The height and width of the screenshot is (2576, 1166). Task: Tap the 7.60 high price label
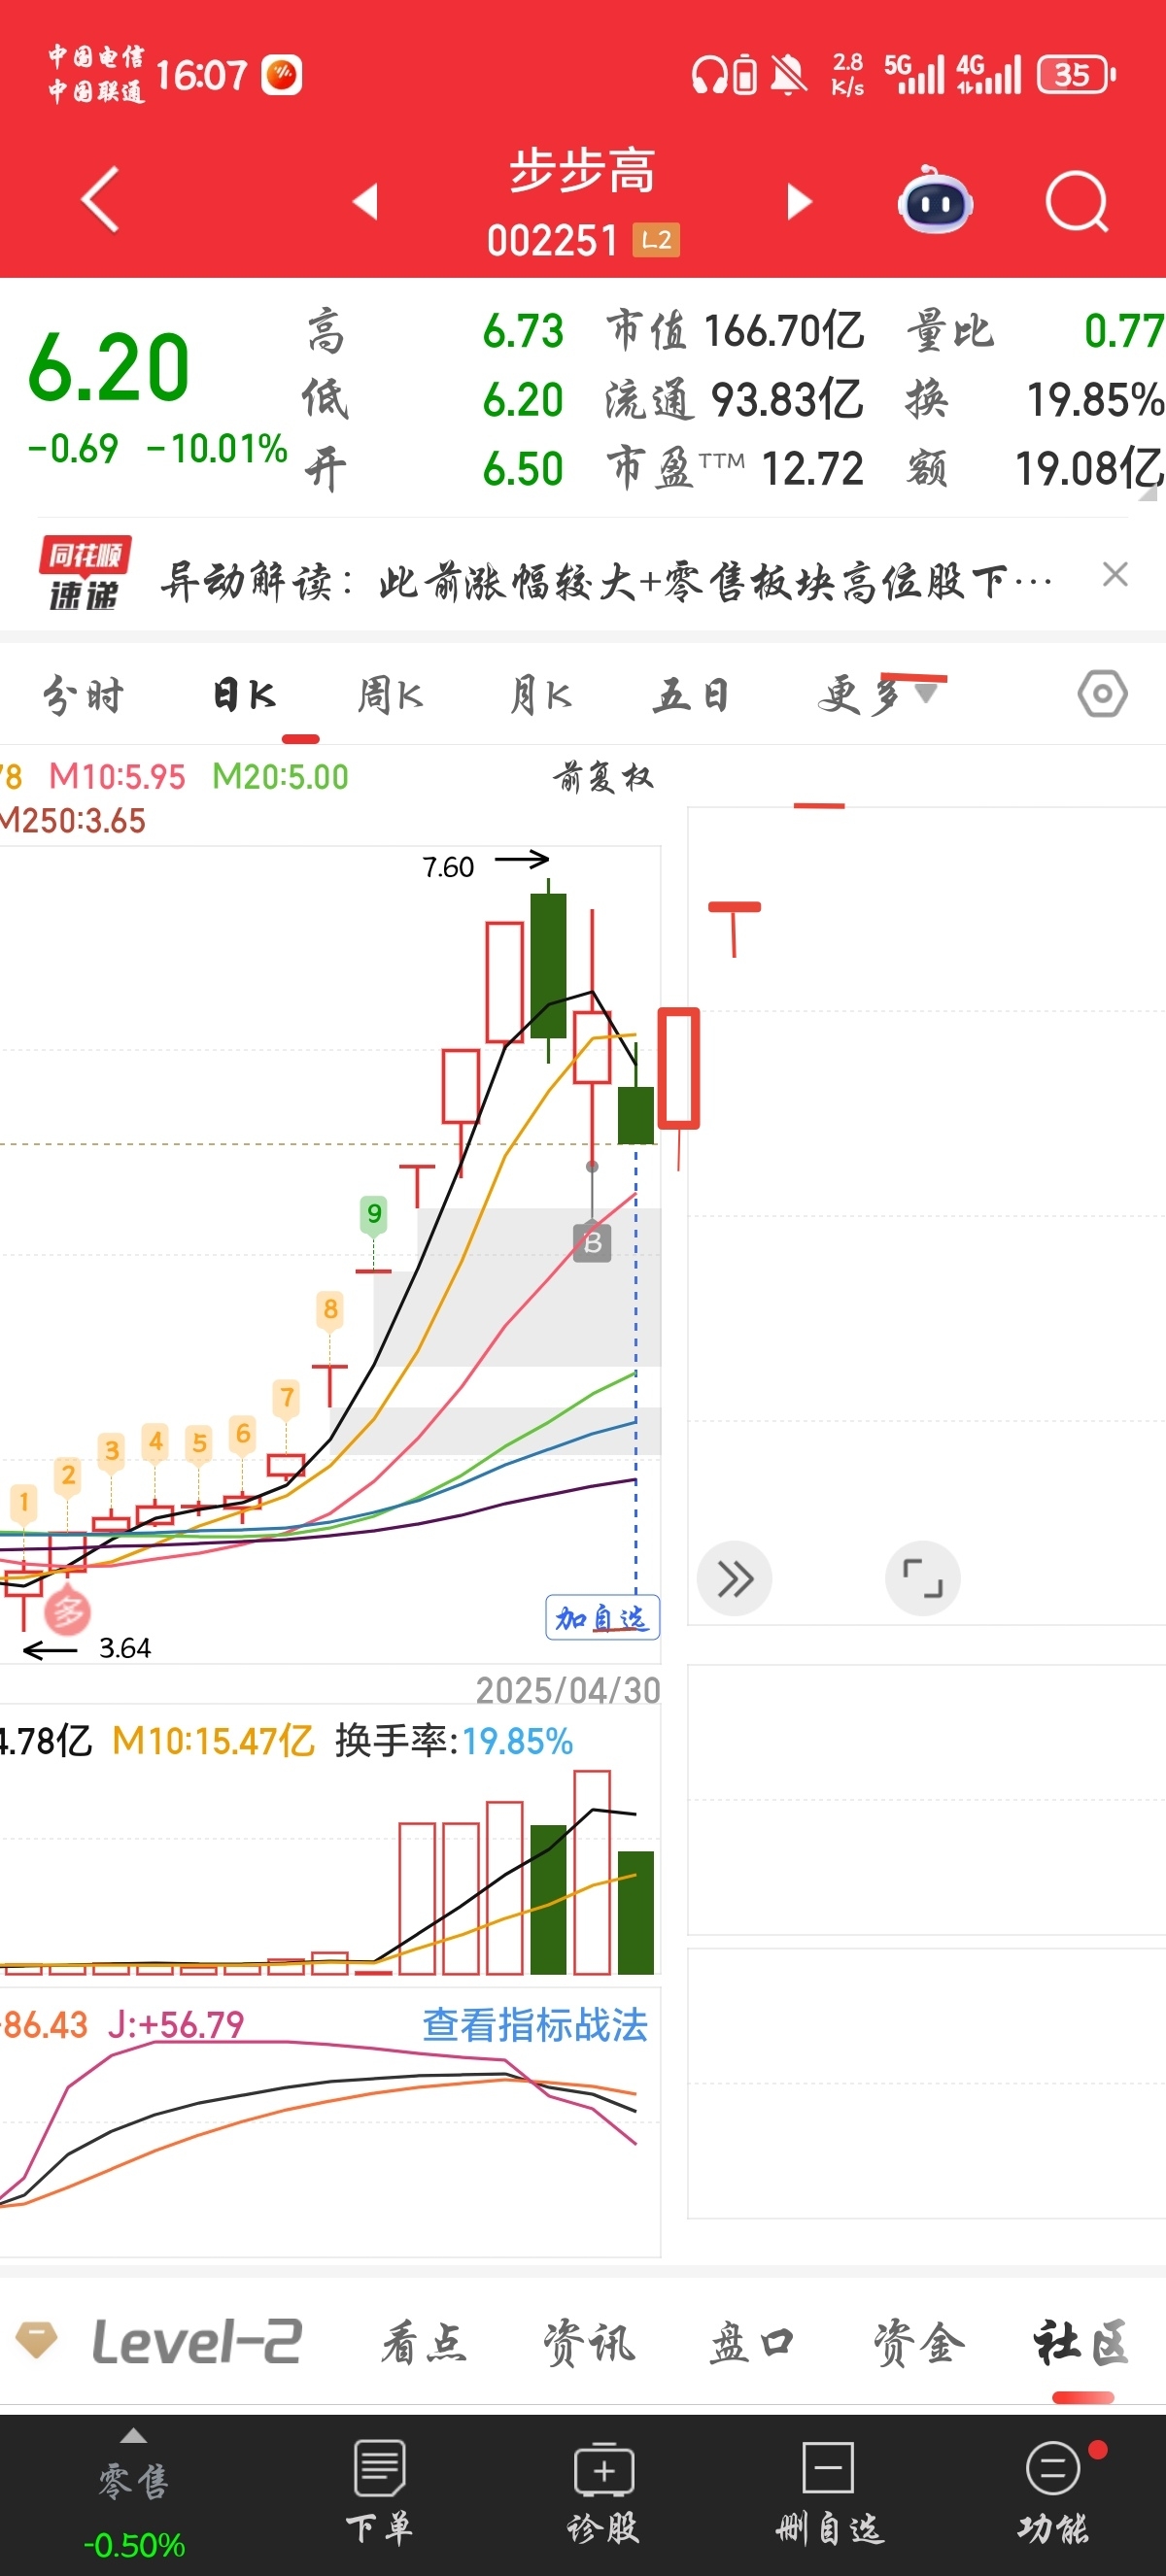pos(448,867)
